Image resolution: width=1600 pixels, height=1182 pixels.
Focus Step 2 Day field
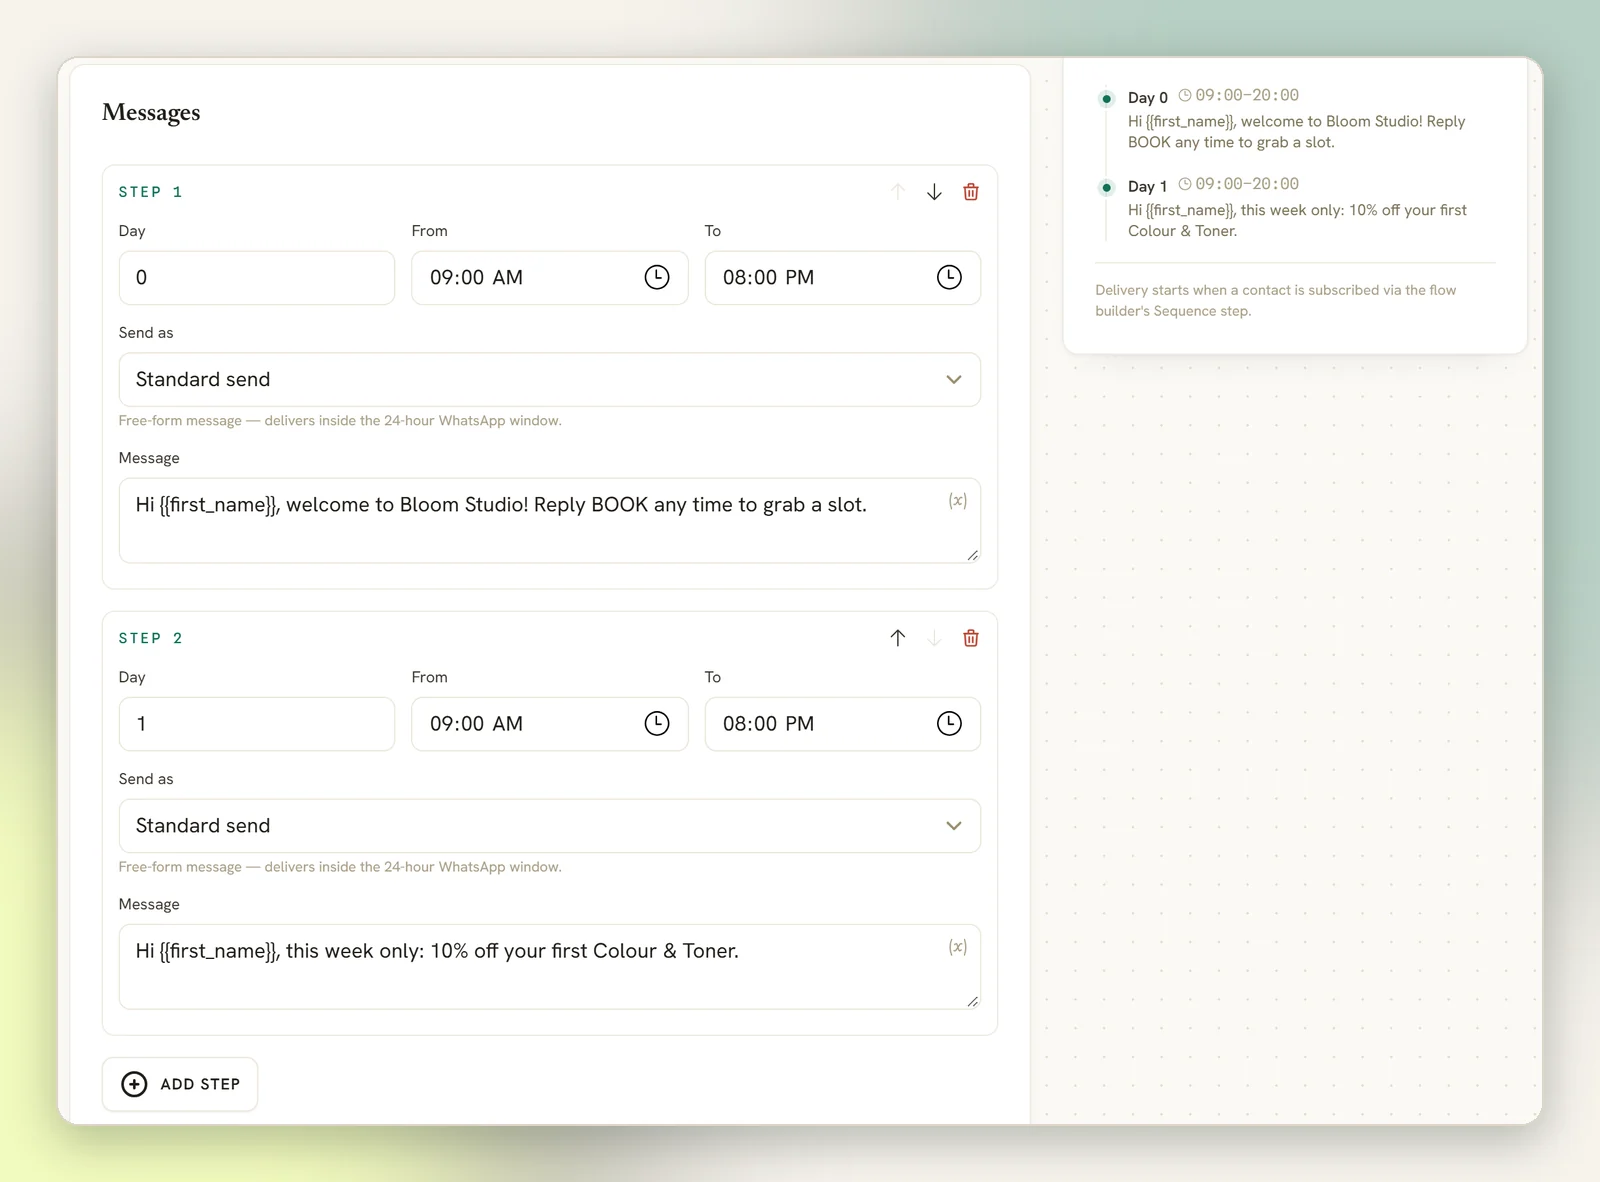pos(257,723)
